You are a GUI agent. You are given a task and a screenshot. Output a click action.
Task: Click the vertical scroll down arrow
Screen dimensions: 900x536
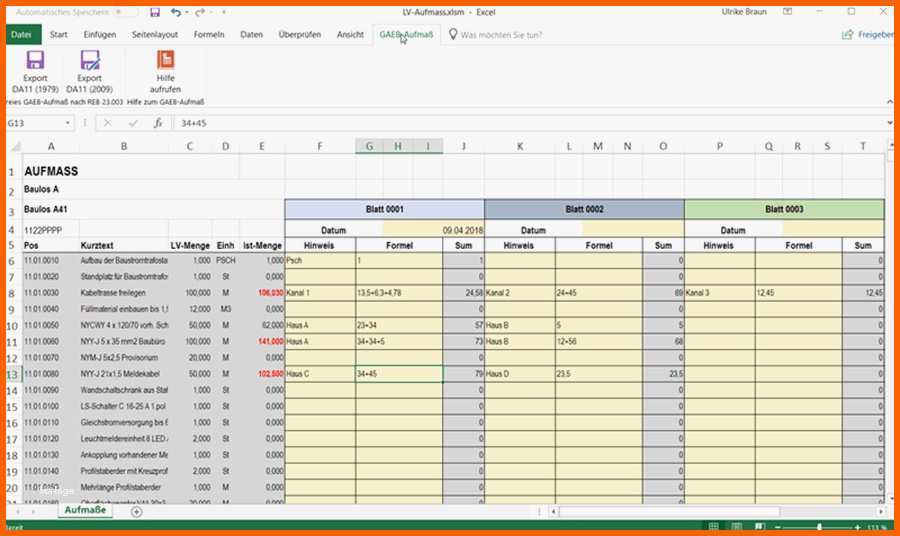890,499
